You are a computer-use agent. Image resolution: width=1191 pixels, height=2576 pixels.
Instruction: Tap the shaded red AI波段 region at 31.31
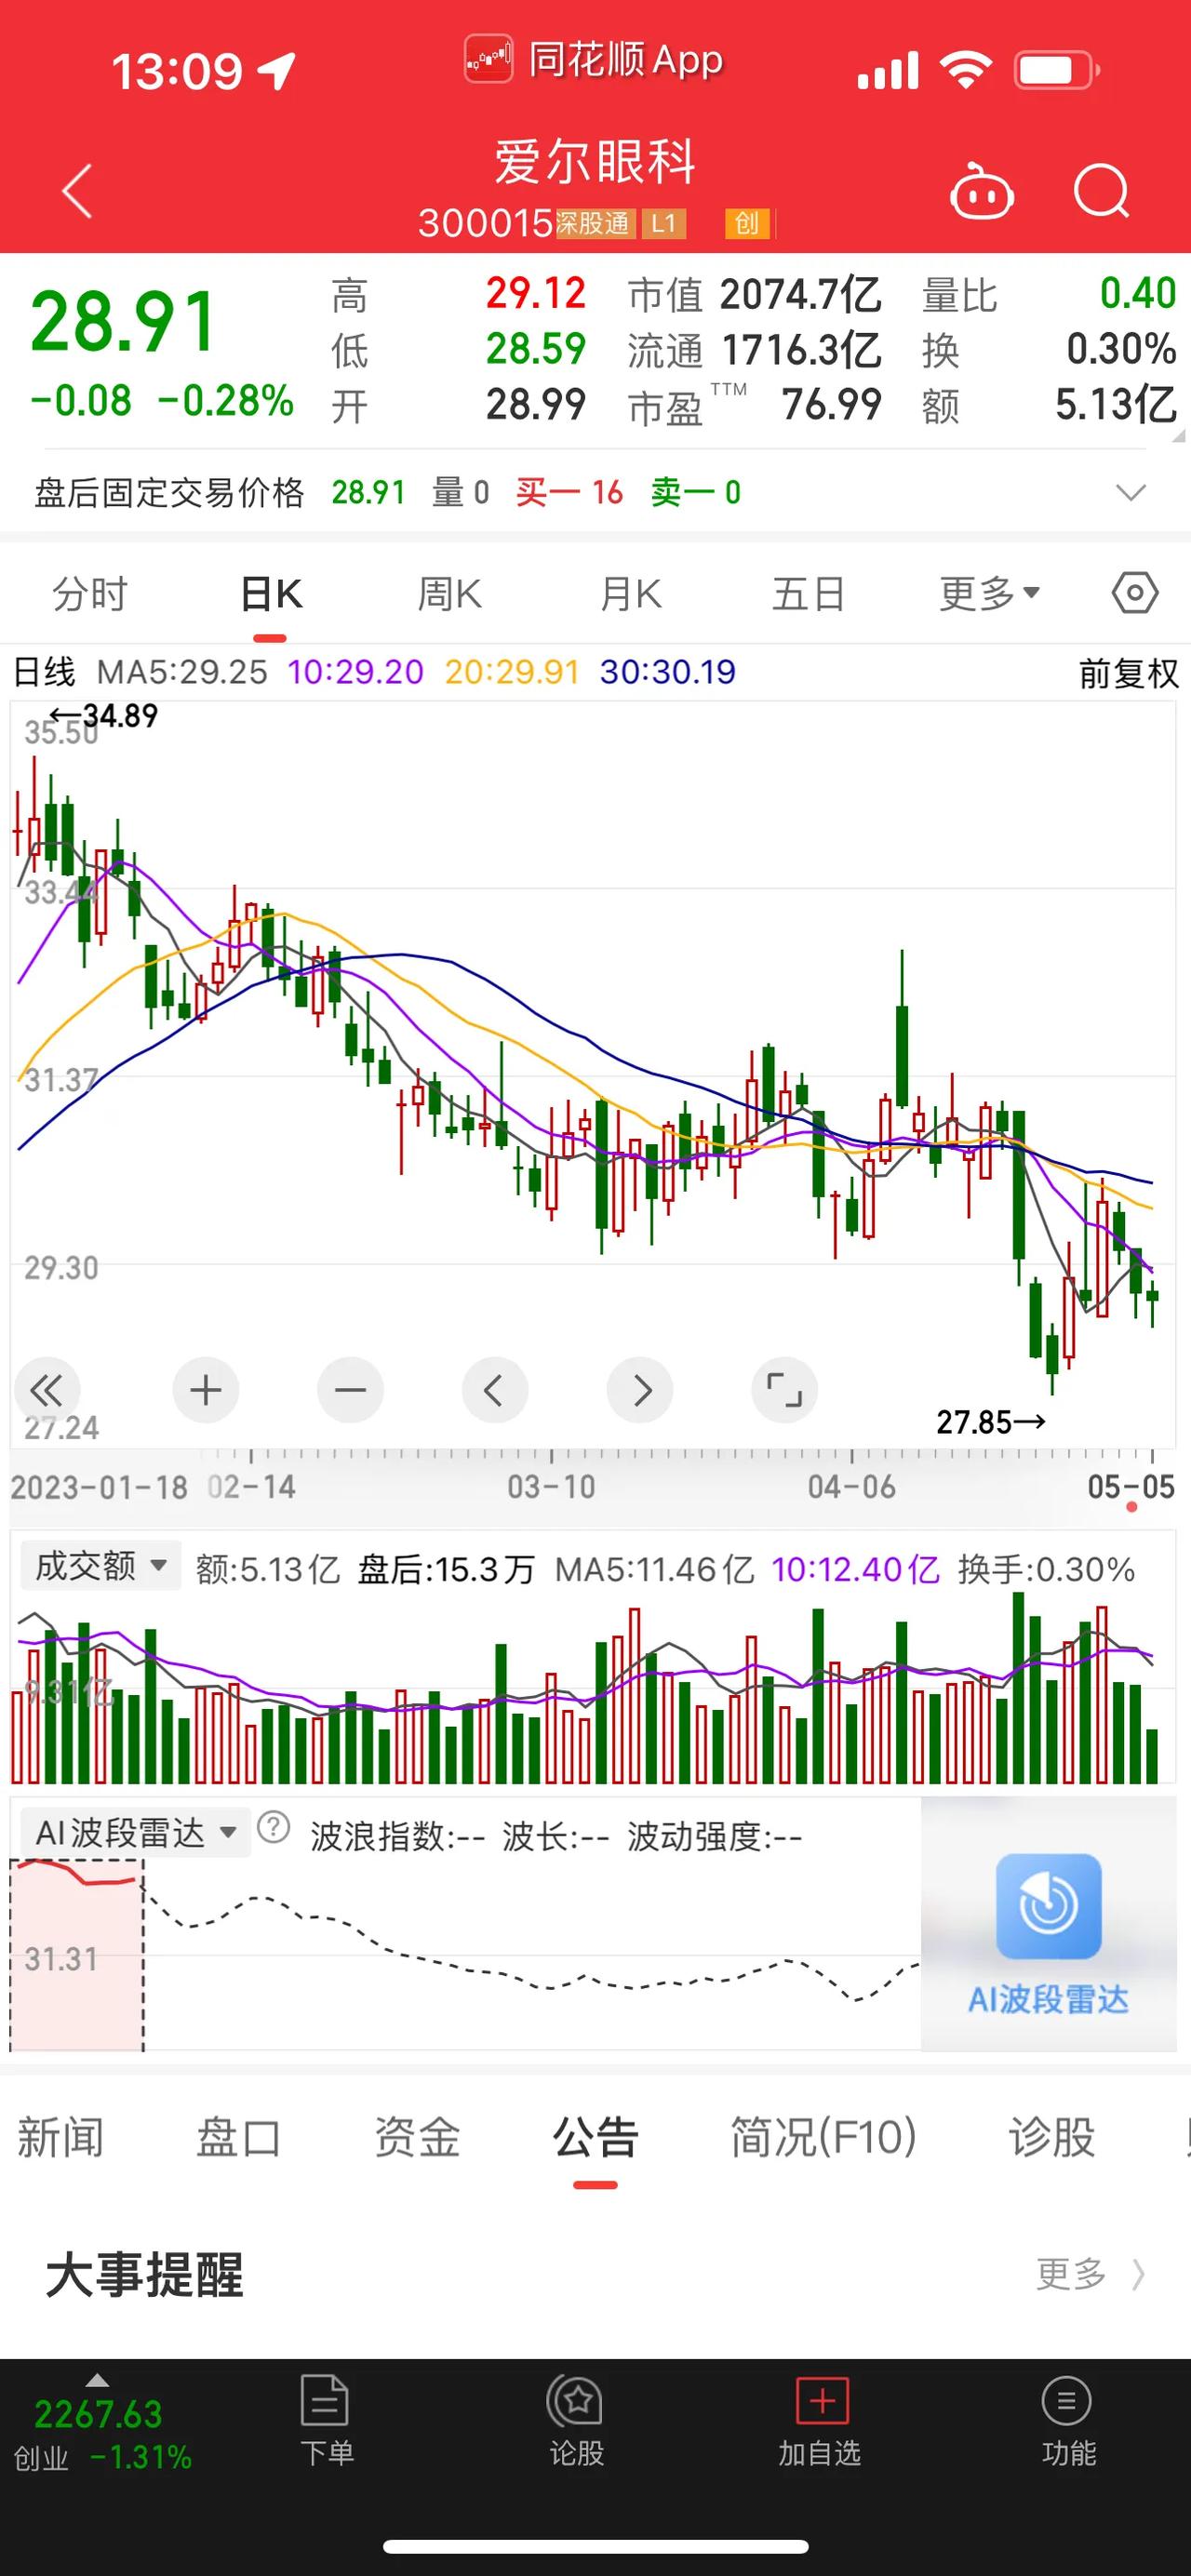coord(77,1958)
